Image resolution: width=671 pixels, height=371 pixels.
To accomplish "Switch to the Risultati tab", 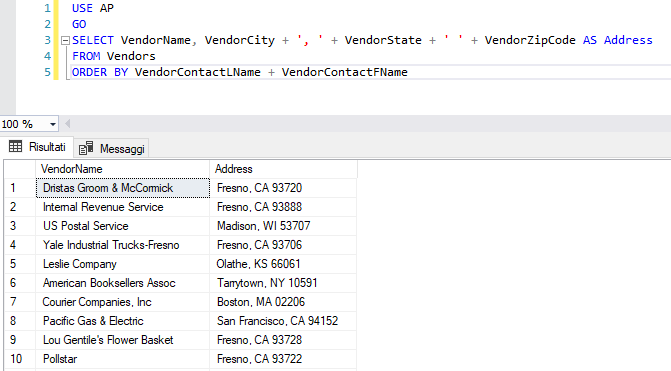I will 37,147.
